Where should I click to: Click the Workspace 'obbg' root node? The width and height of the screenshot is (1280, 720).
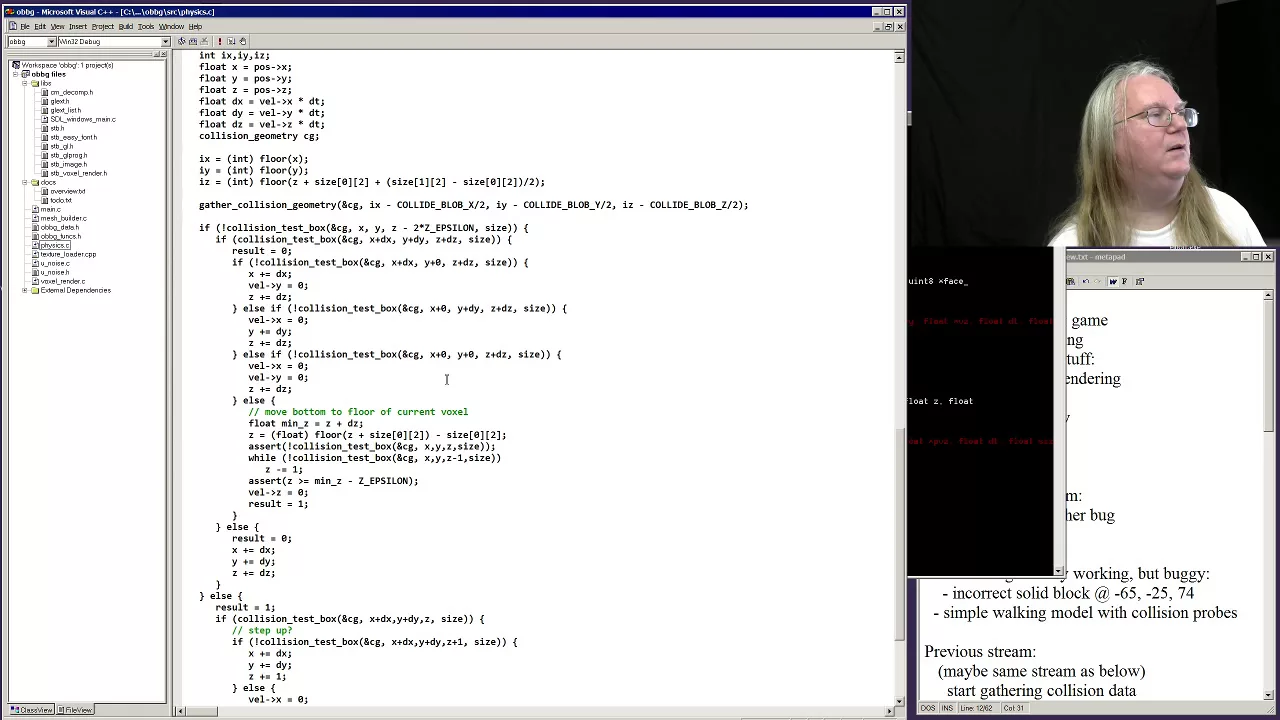pyautogui.click(x=67, y=65)
